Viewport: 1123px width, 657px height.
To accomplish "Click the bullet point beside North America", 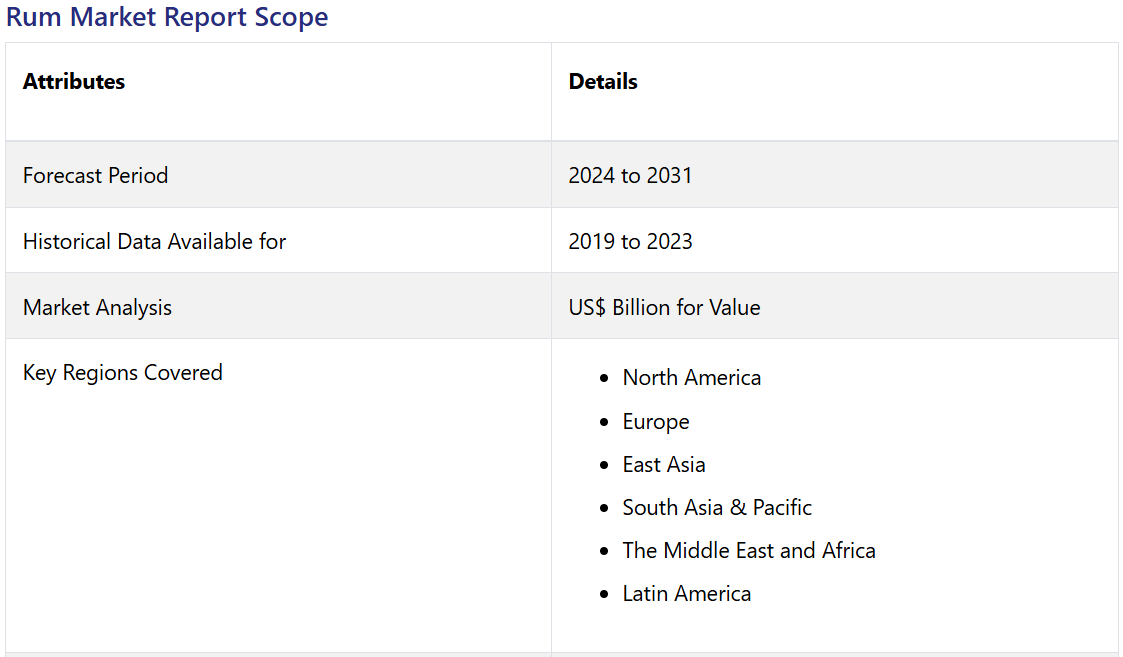I will pyautogui.click(x=603, y=379).
